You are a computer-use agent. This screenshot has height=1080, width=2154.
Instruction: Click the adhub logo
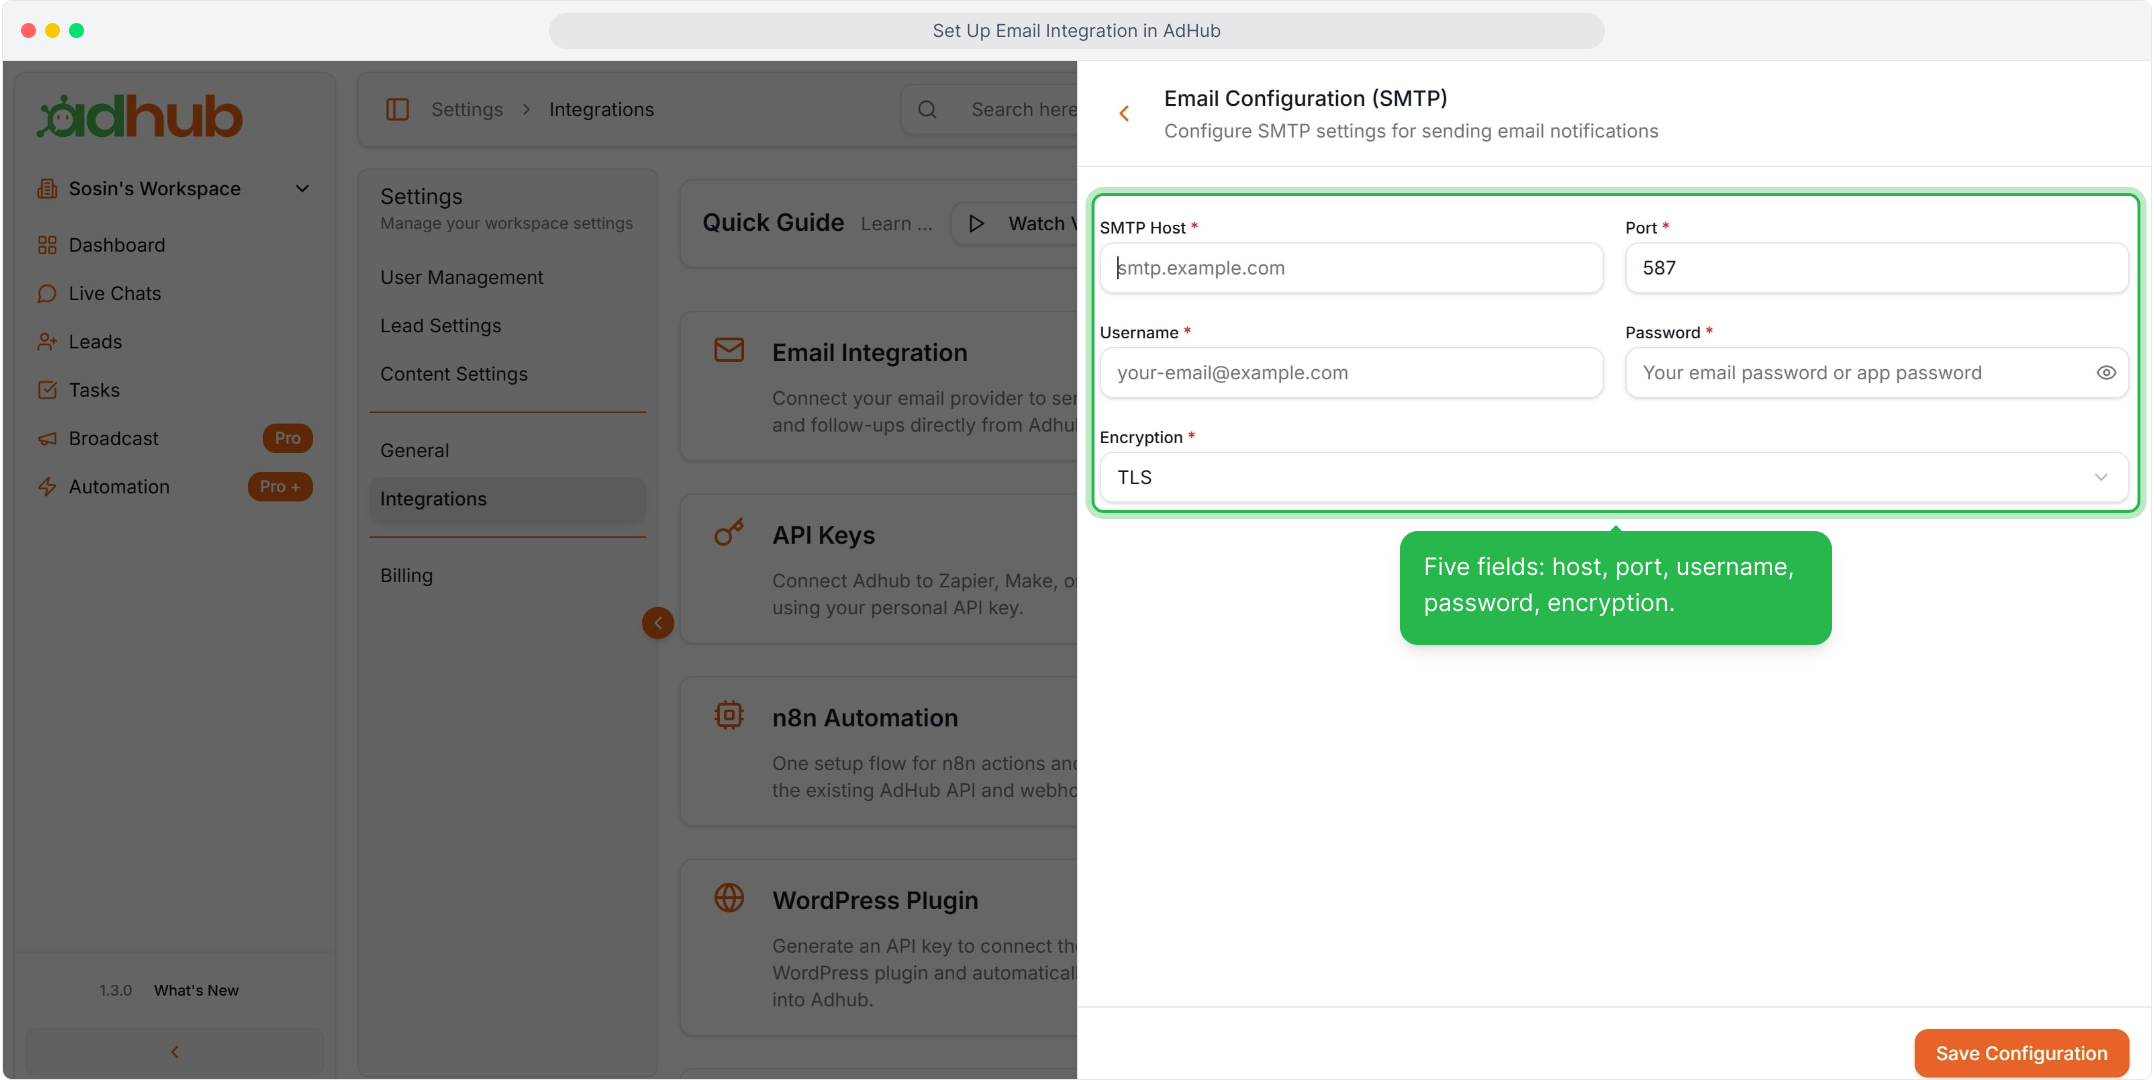(139, 116)
